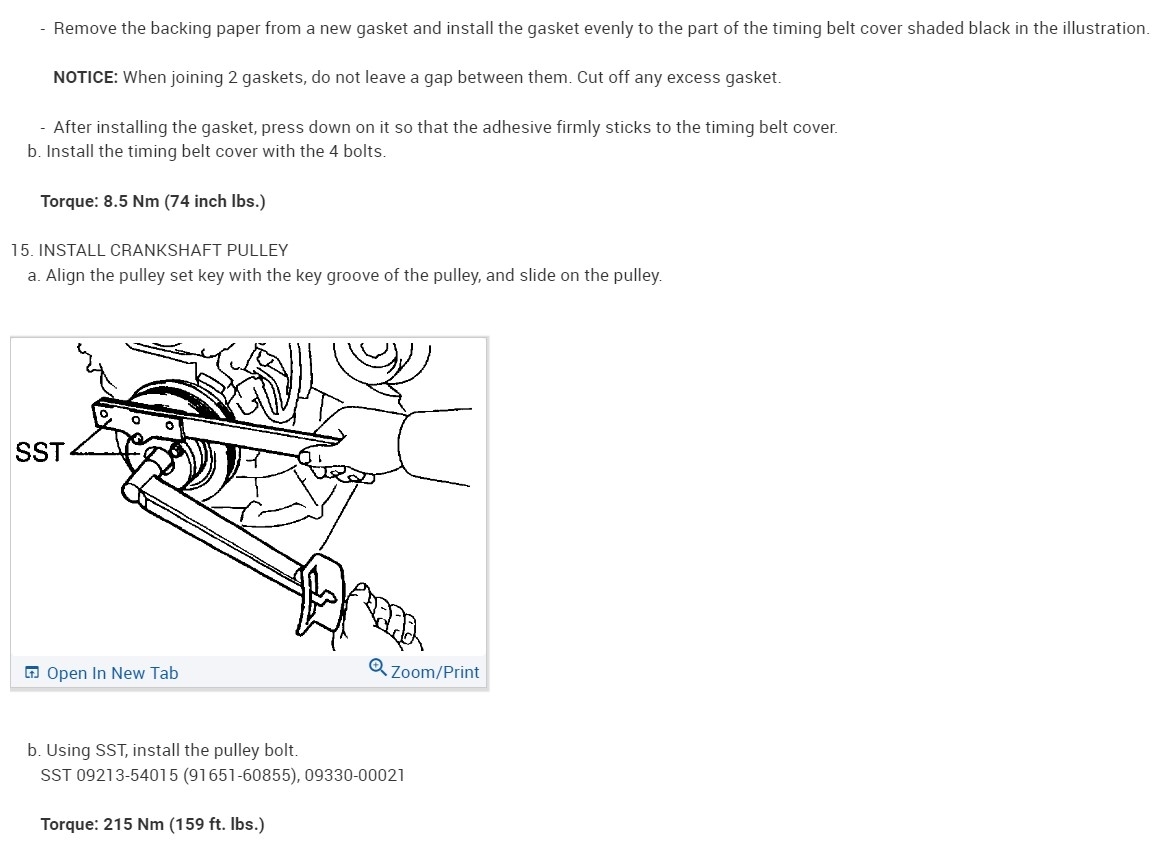Click the bold NOTICE label
This screenshot has height=843, width=1167.
86,77
